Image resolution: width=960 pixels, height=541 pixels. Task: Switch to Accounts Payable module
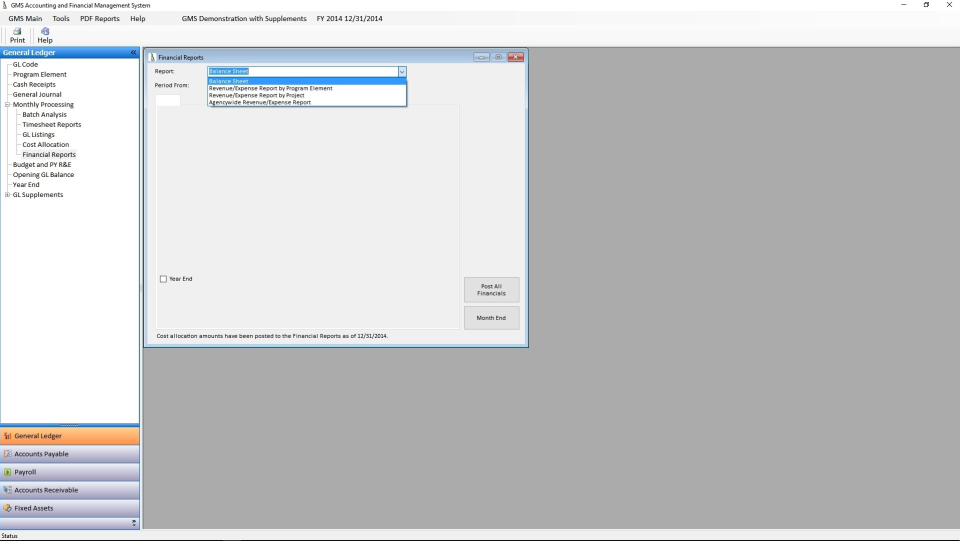pyautogui.click(x=70, y=454)
